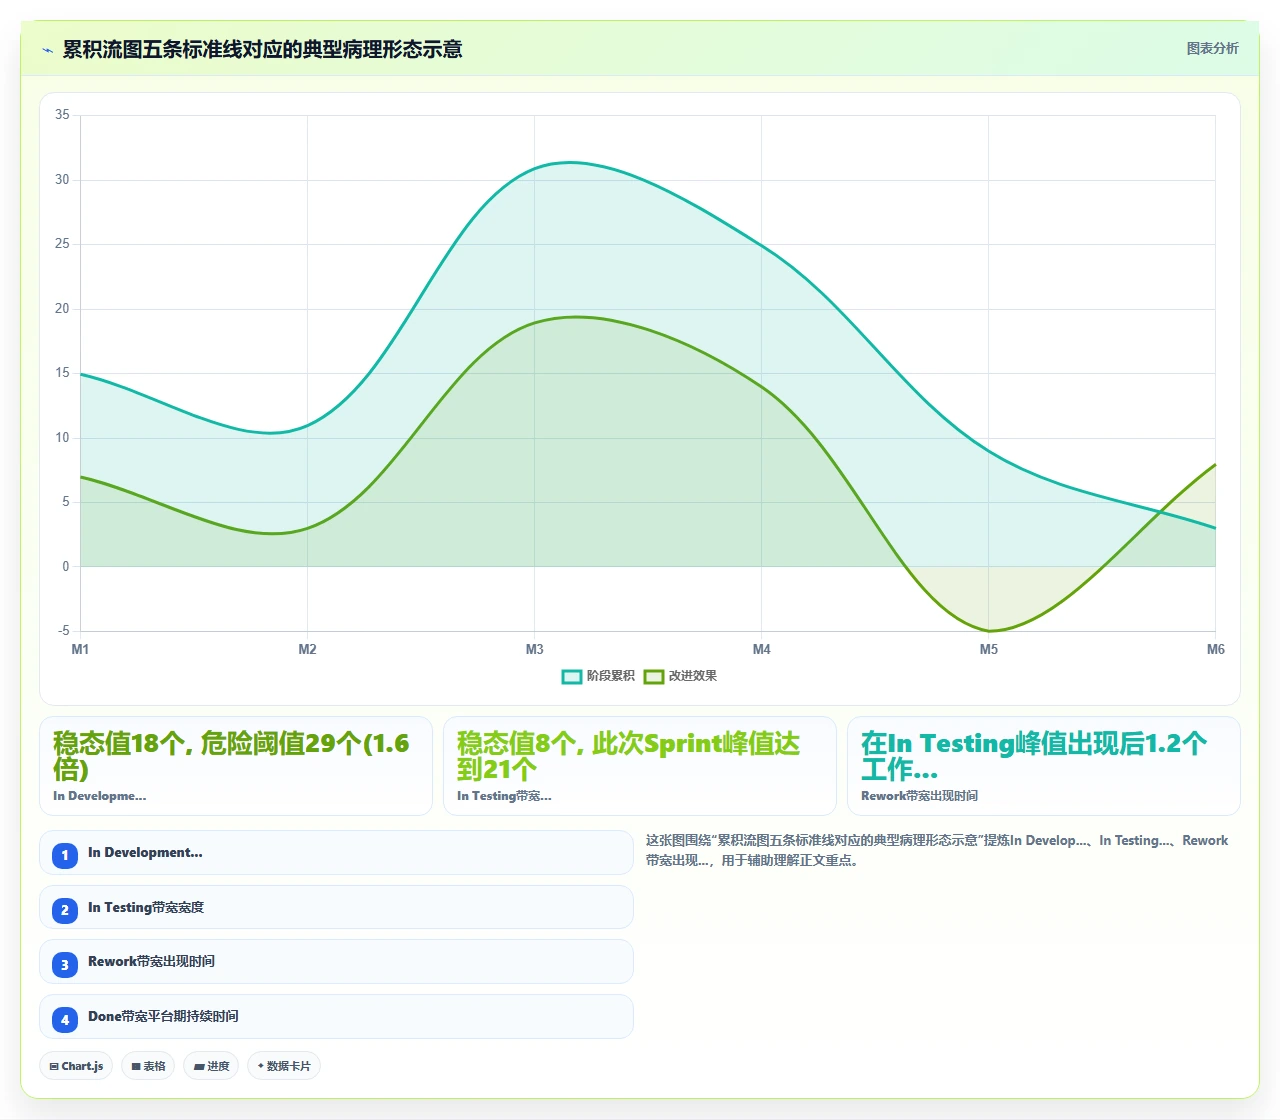Click the teal 阶段累积 legend color box

(x=572, y=677)
